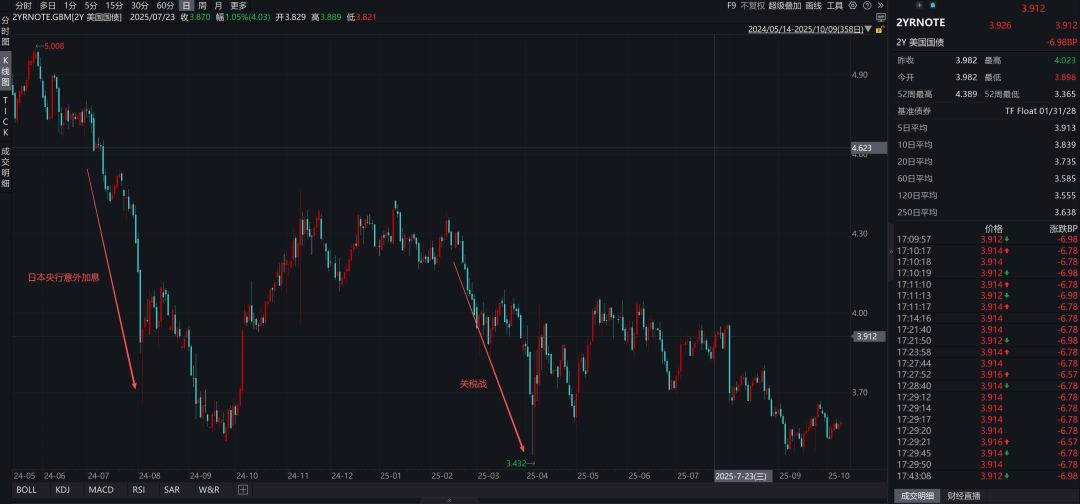Viewport: 1080px width, 504px height.
Task: Open the 不复权 adjustment dropdown
Action: [x=750, y=6]
